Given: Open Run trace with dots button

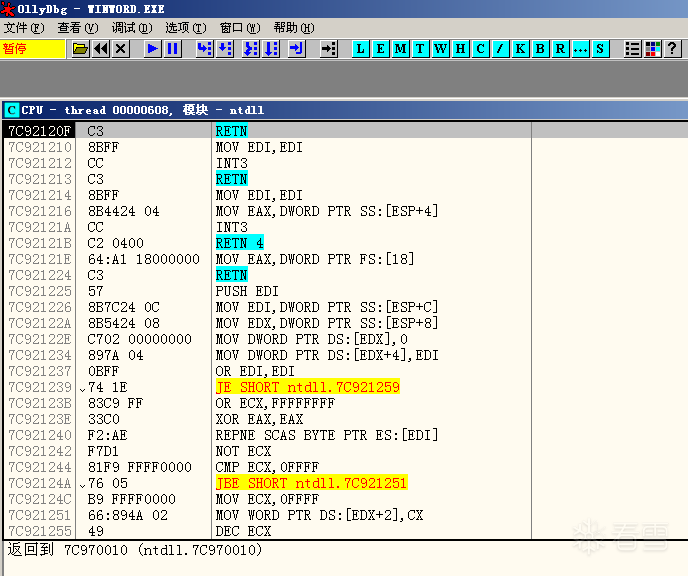Looking at the screenshot, I should pyautogui.click(x=580, y=49).
